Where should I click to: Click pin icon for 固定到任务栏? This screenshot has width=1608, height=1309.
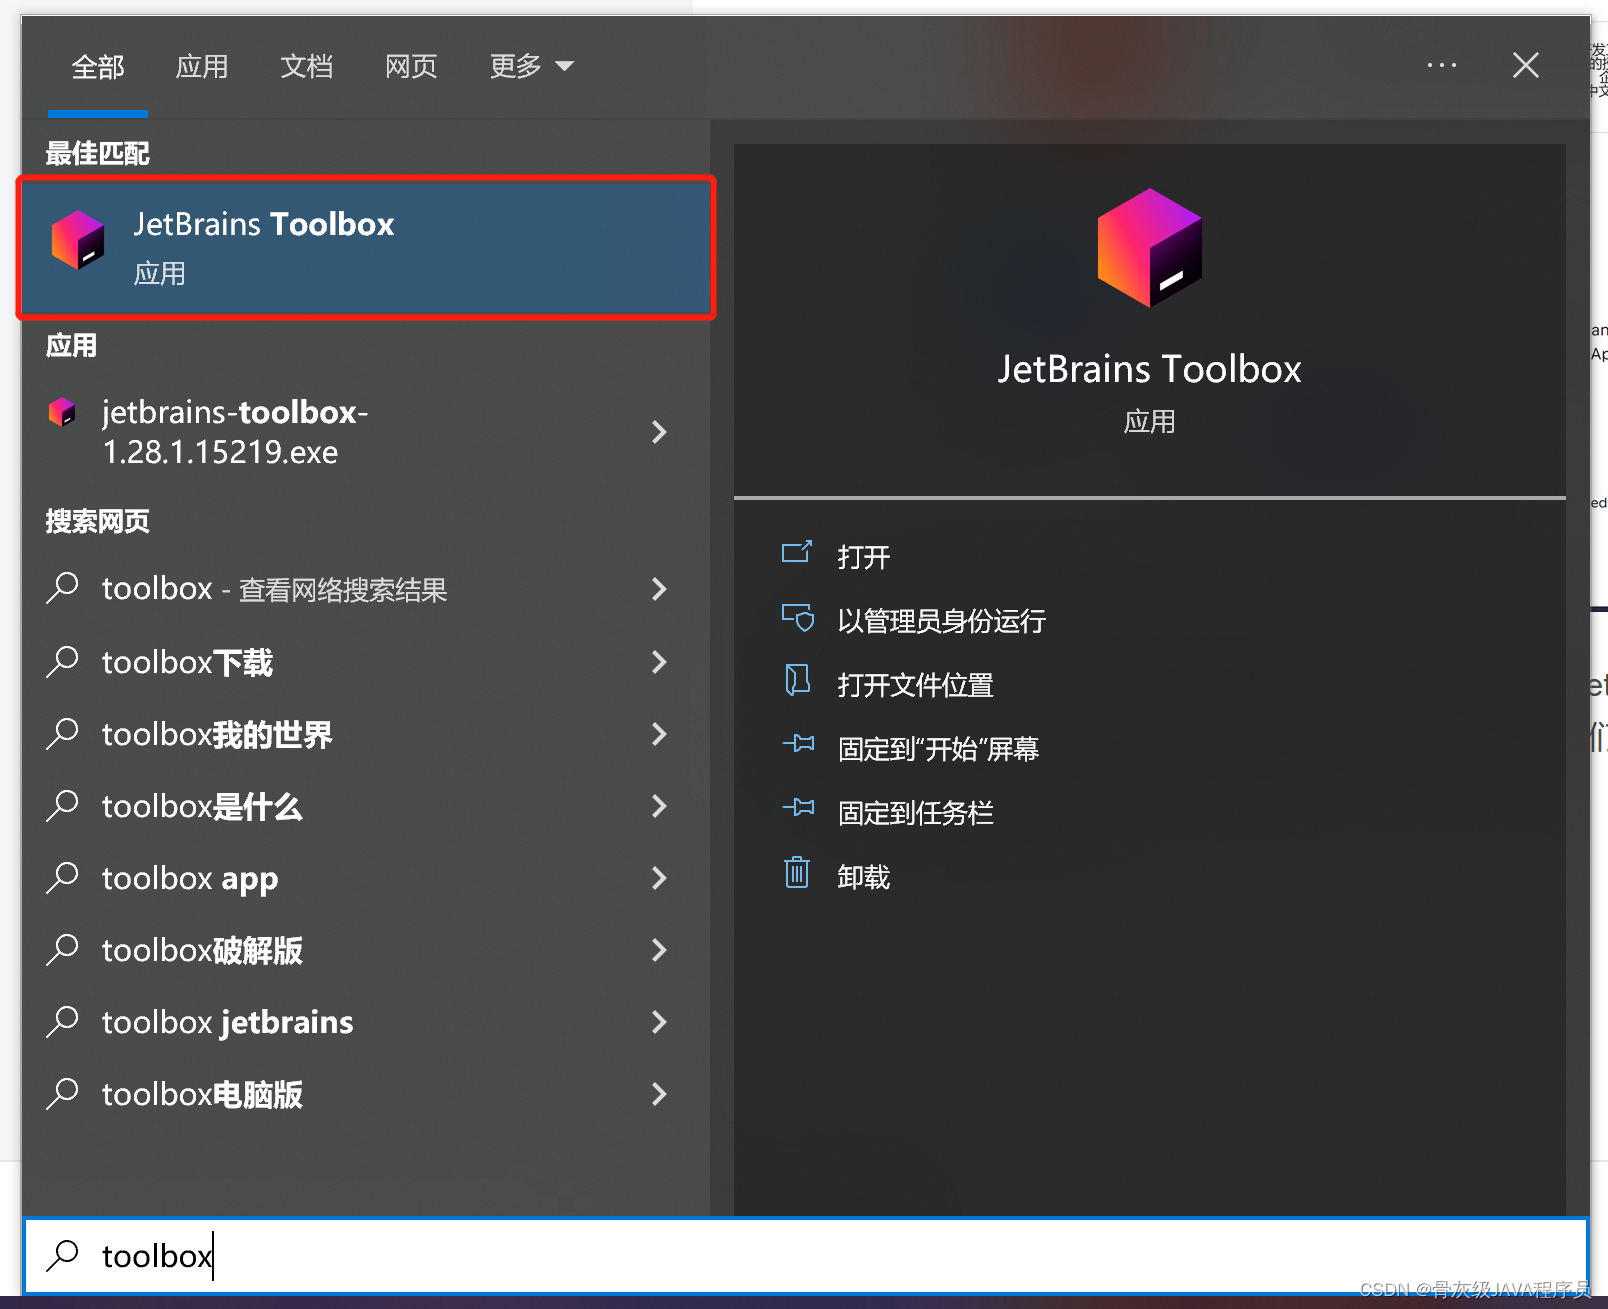click(798, 807)
